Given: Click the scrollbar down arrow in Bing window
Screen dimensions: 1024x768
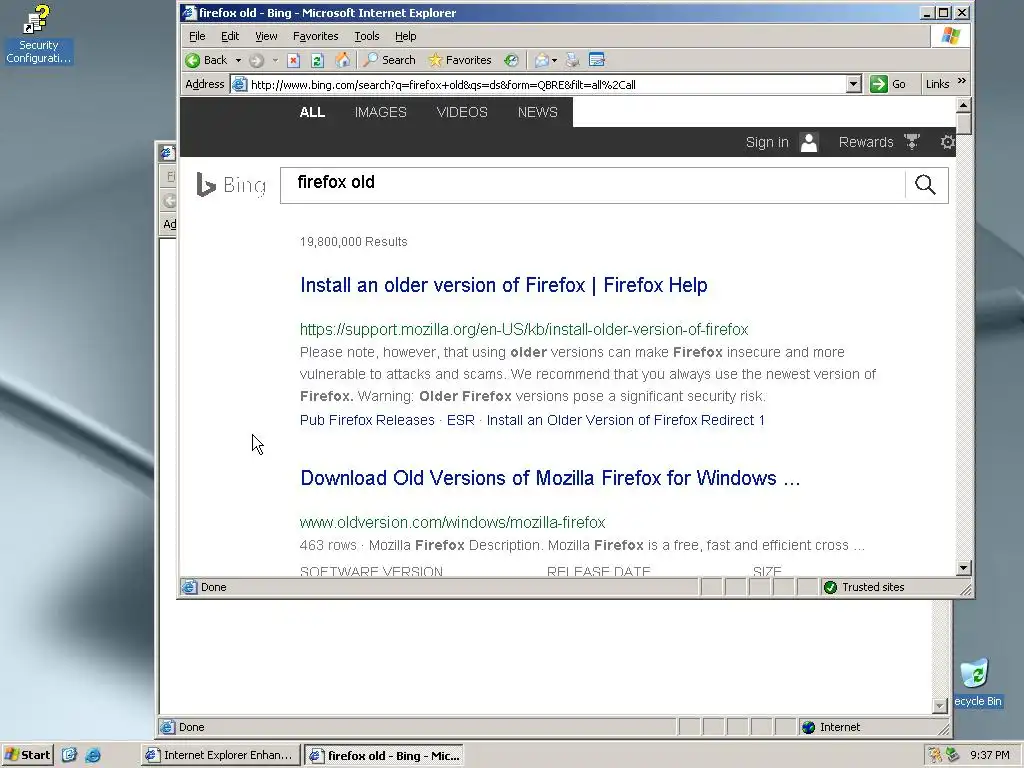Looking at the screenshot, I should (x=963, y=568).
